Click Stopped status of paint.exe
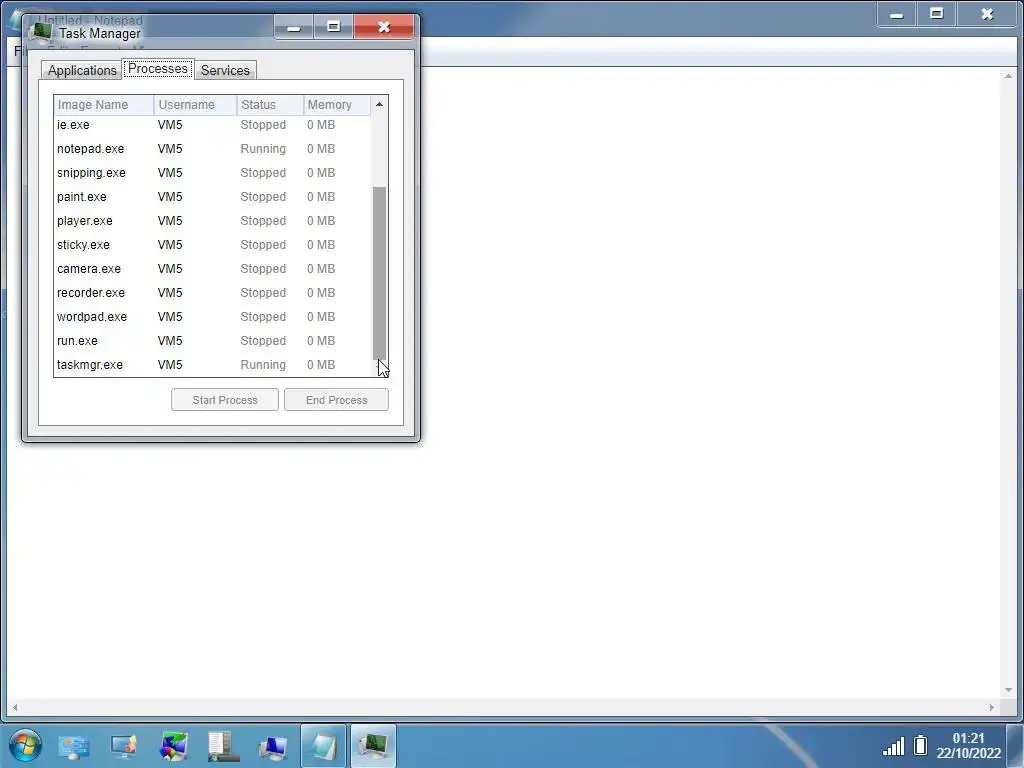 click(263, 197)
